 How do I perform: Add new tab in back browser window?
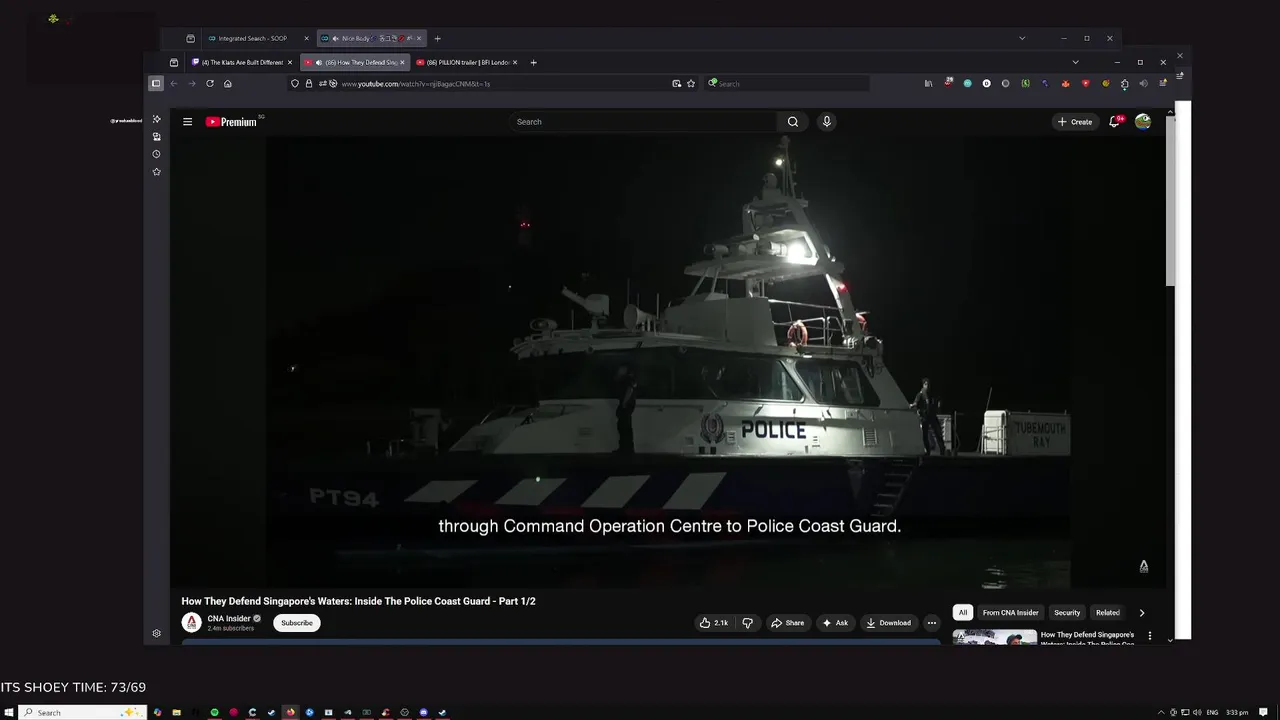click(x=437, y=38)
